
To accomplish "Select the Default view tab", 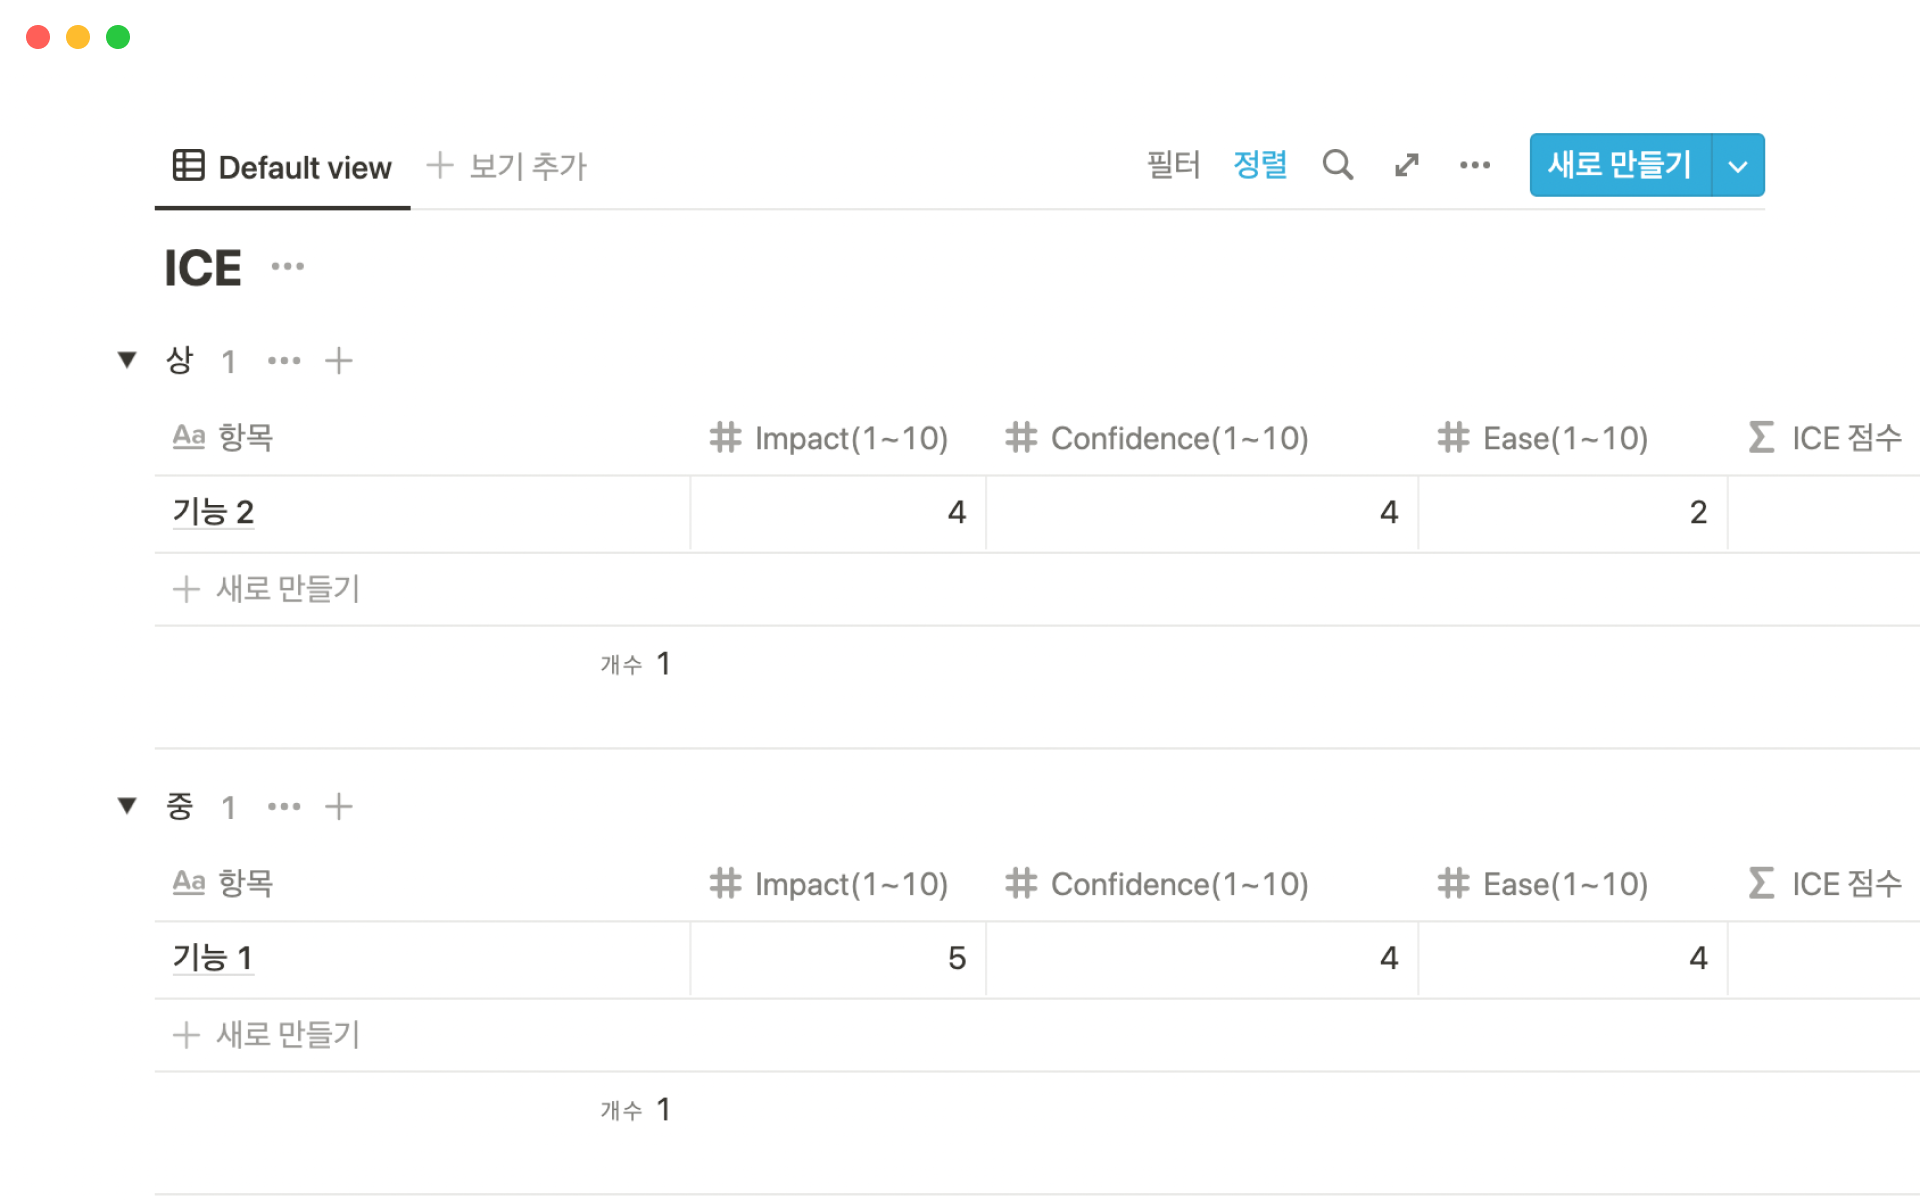I will [x=283, y=167].
